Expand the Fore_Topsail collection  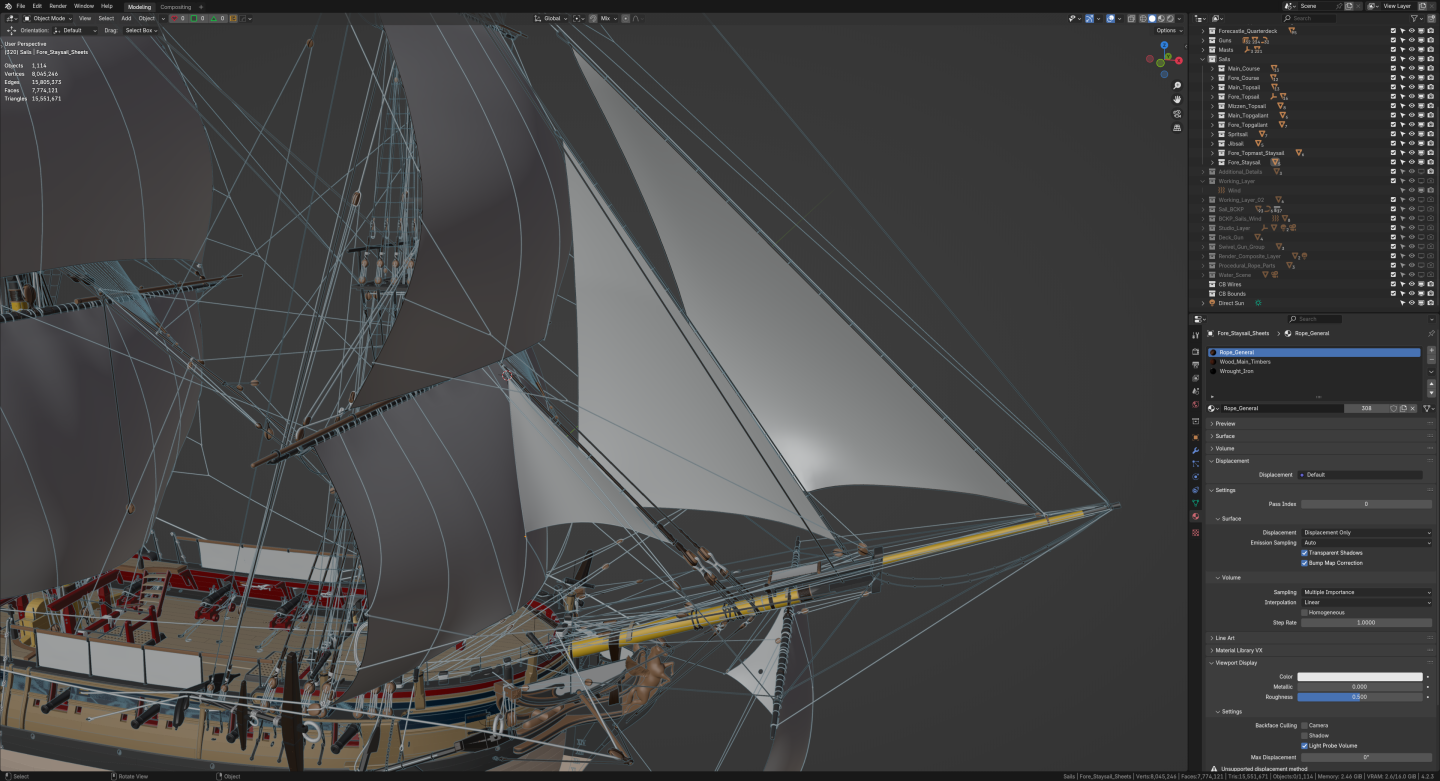coord(1212,97)
